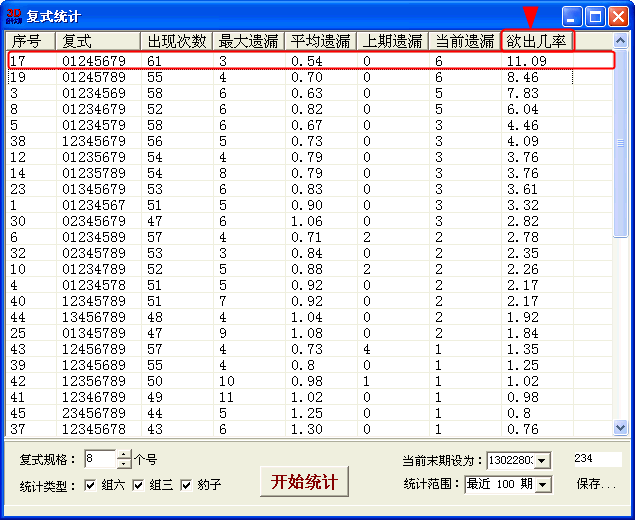Decrease 复式规格 value with down spinner
The width and height of the screenshot is (635, 520).
[x=124, y=464]
